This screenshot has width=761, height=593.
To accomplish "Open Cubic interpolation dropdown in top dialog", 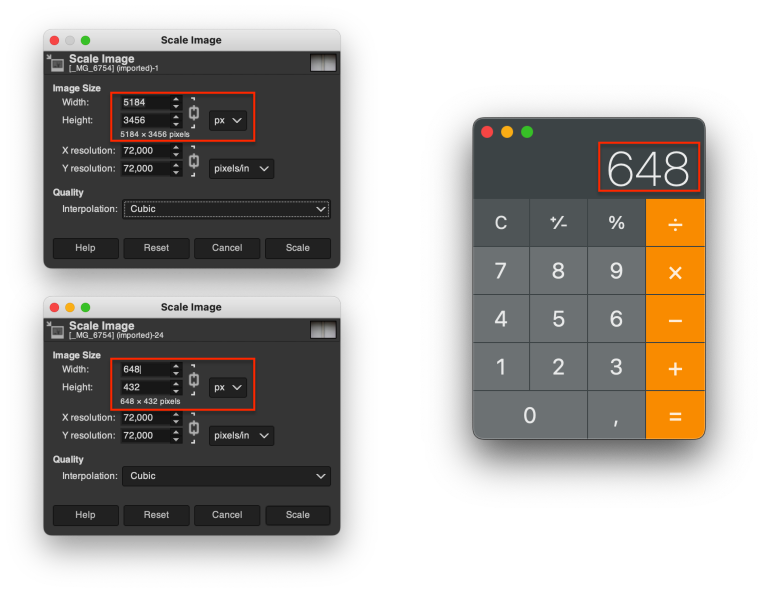I will pos(226,209).
